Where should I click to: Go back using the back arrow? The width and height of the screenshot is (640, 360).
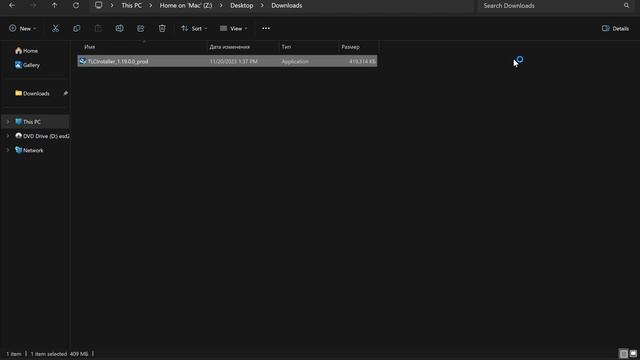(12, 5)
